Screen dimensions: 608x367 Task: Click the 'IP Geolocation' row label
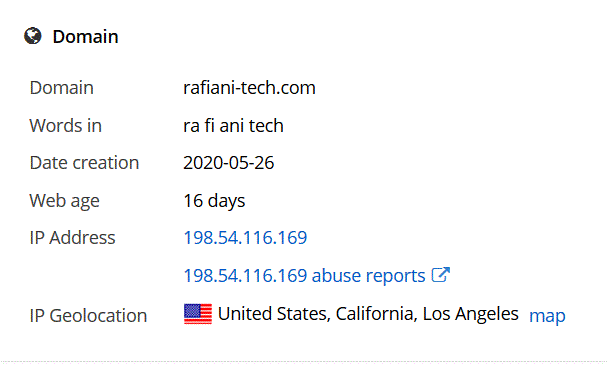pyautogui.click(x=88, y=315)
